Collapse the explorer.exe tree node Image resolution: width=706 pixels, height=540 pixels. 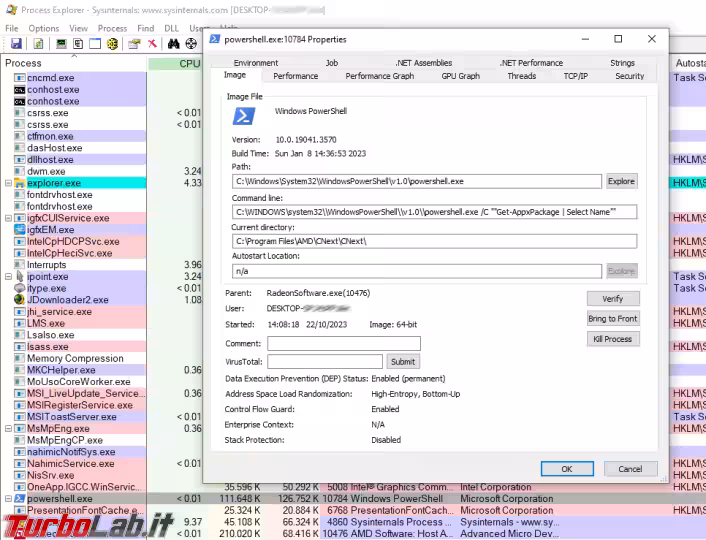pyautogui.click(x=8, y=183)
